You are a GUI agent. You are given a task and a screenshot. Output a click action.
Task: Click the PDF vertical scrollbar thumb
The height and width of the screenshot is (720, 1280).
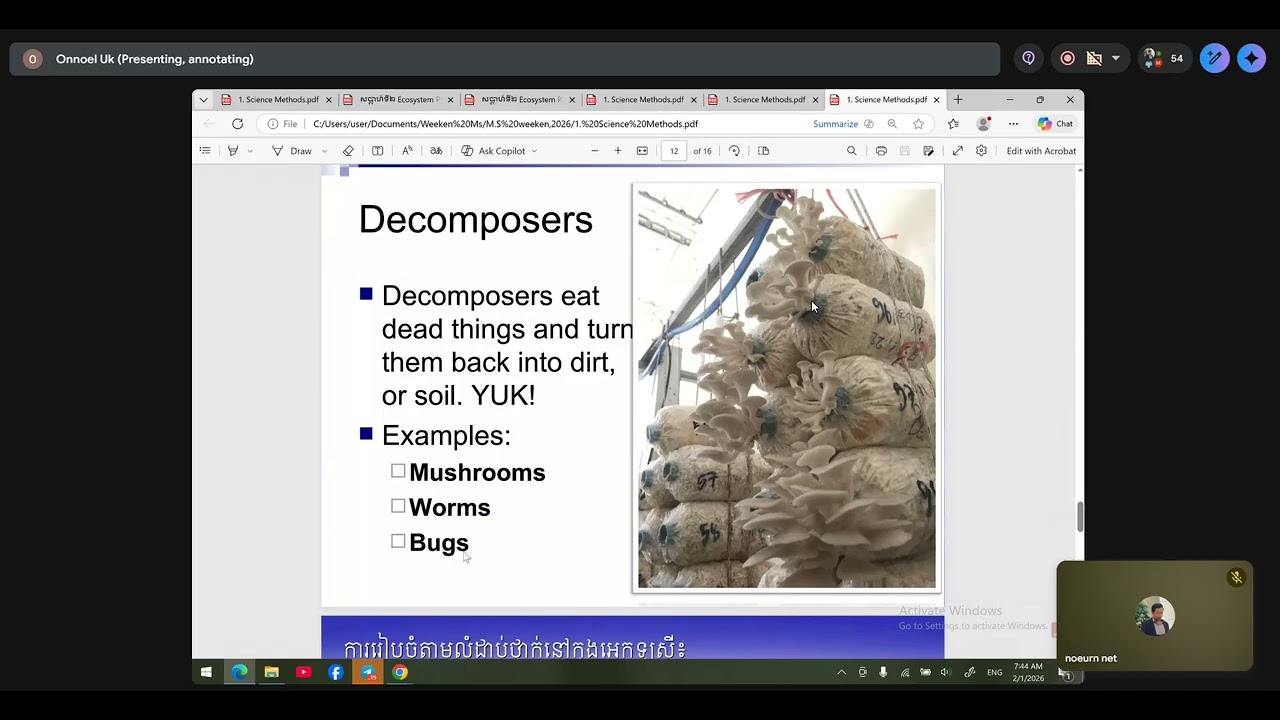pyautogui.click(x=1079, y=516)
